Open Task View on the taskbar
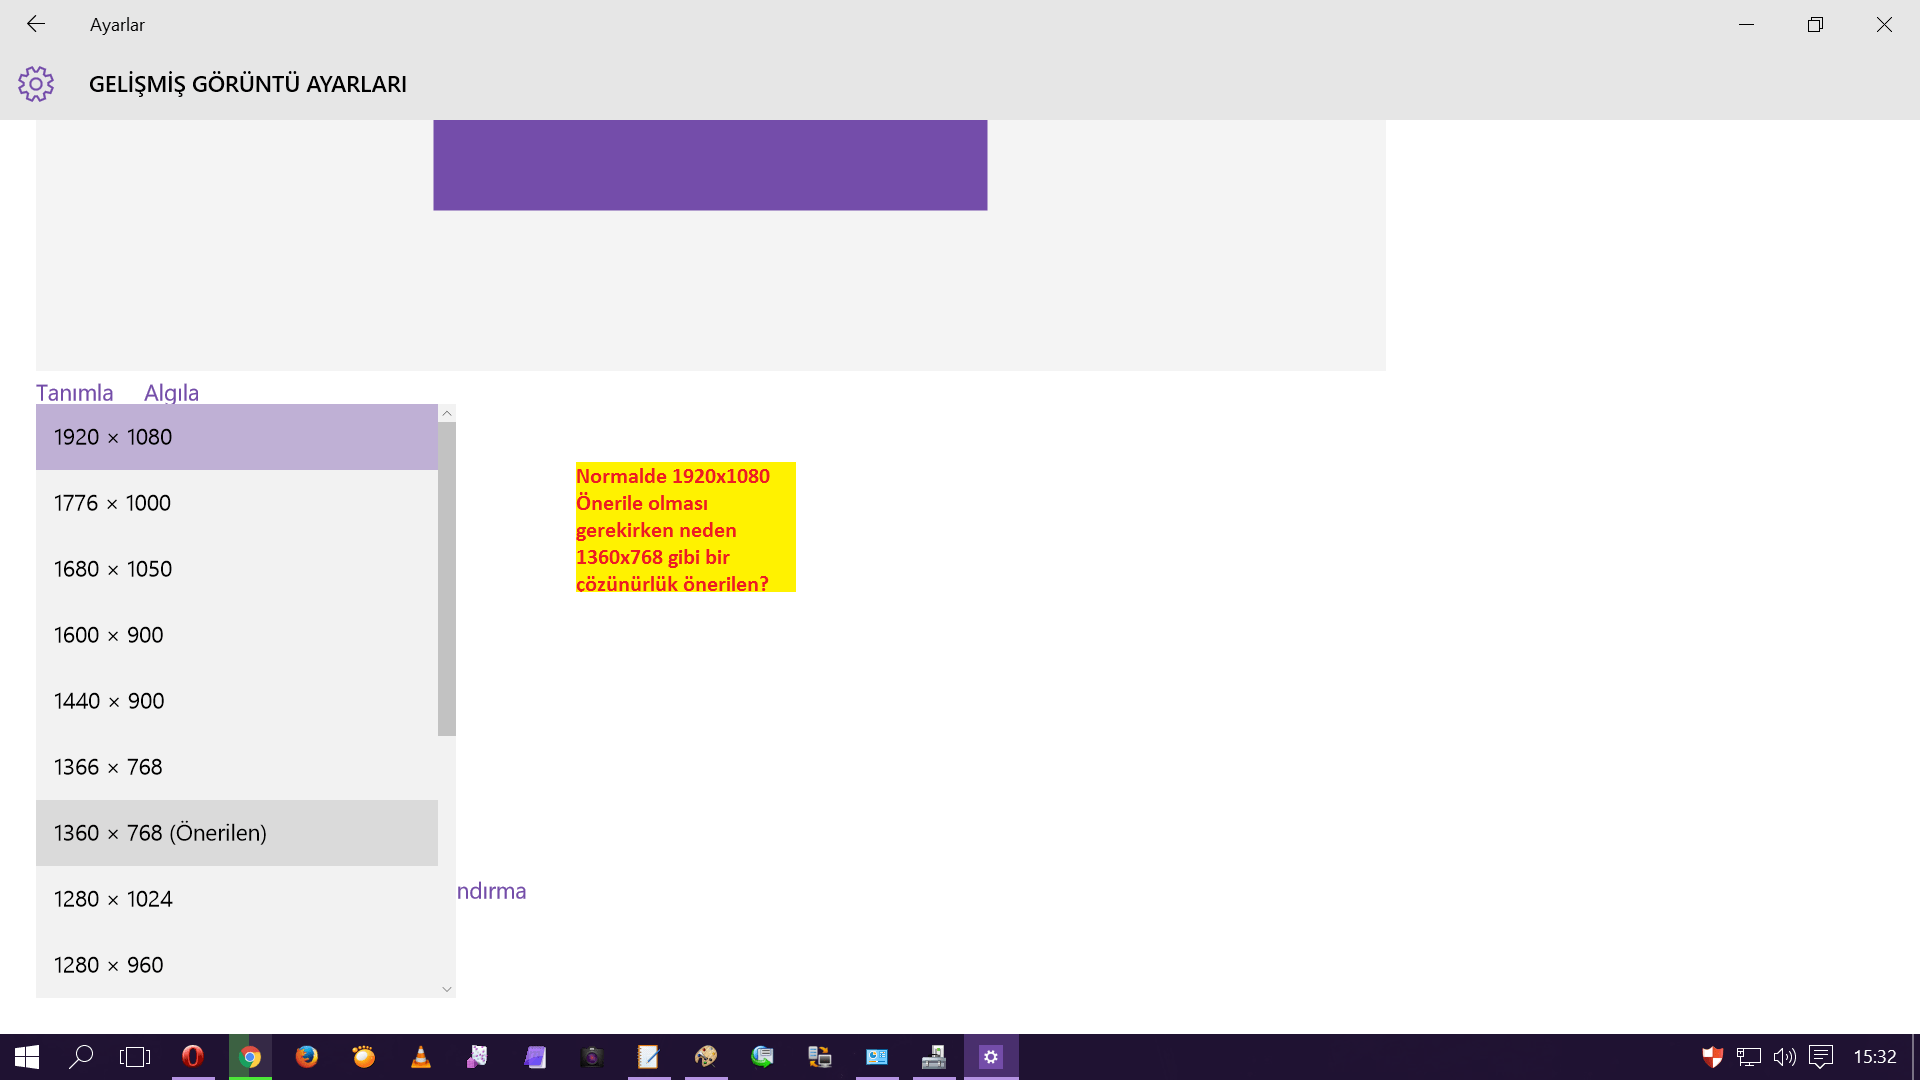 [x=135, y=1057]
